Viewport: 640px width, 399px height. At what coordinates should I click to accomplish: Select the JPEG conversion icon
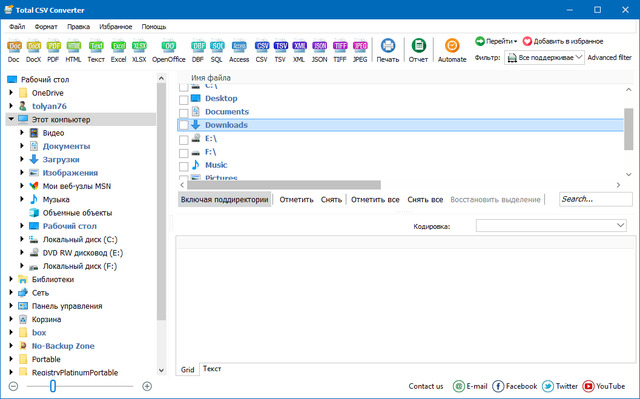pos(360,46)
